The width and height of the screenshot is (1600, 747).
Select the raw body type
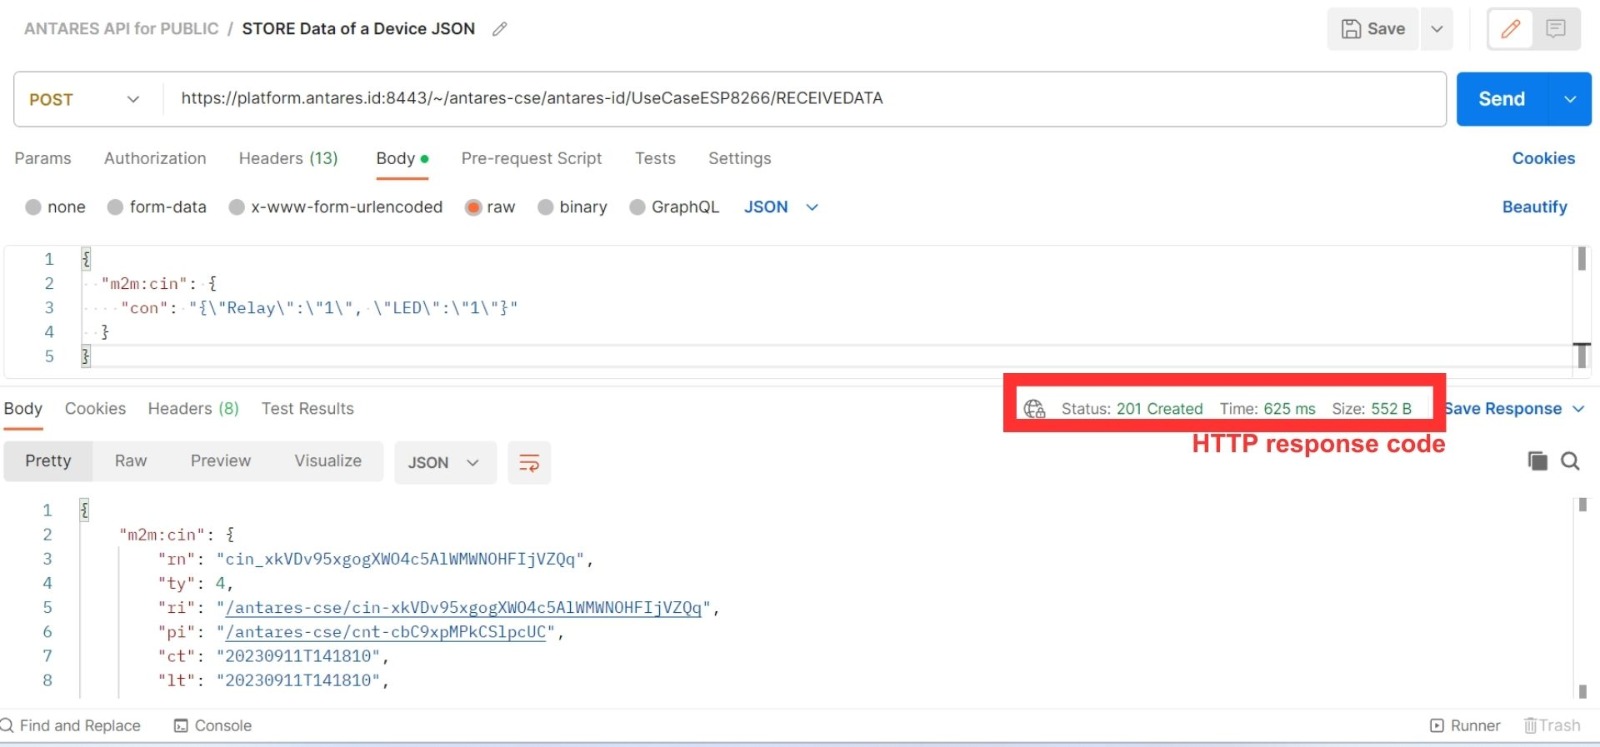coord(490,207)
